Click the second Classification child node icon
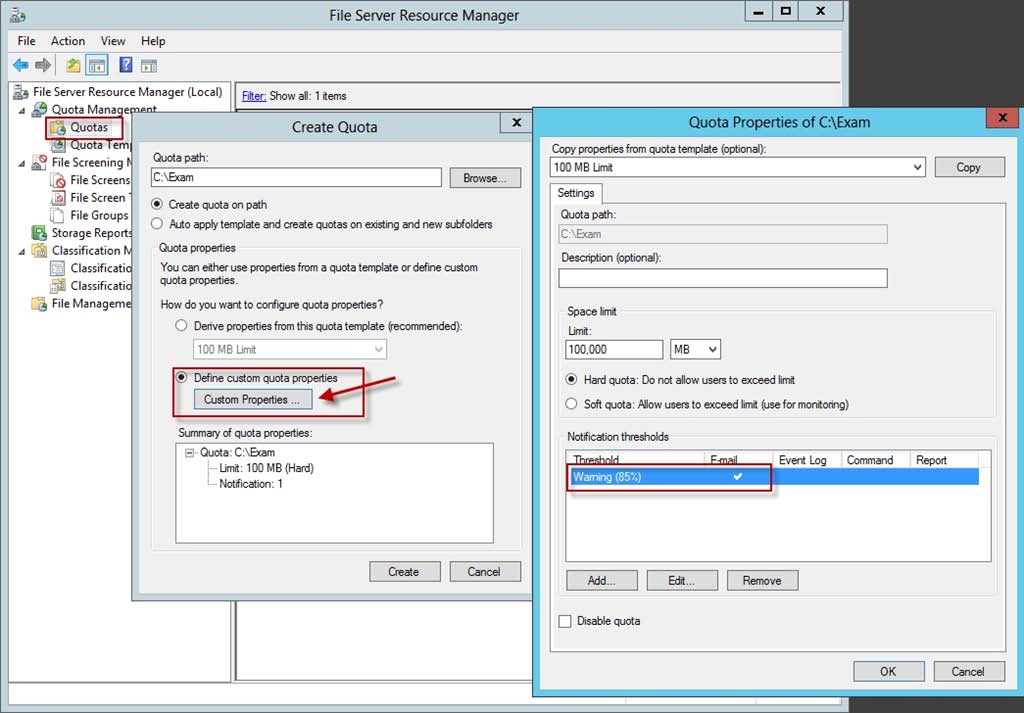Screen dimensions: 1024x713 pos(58,285)
